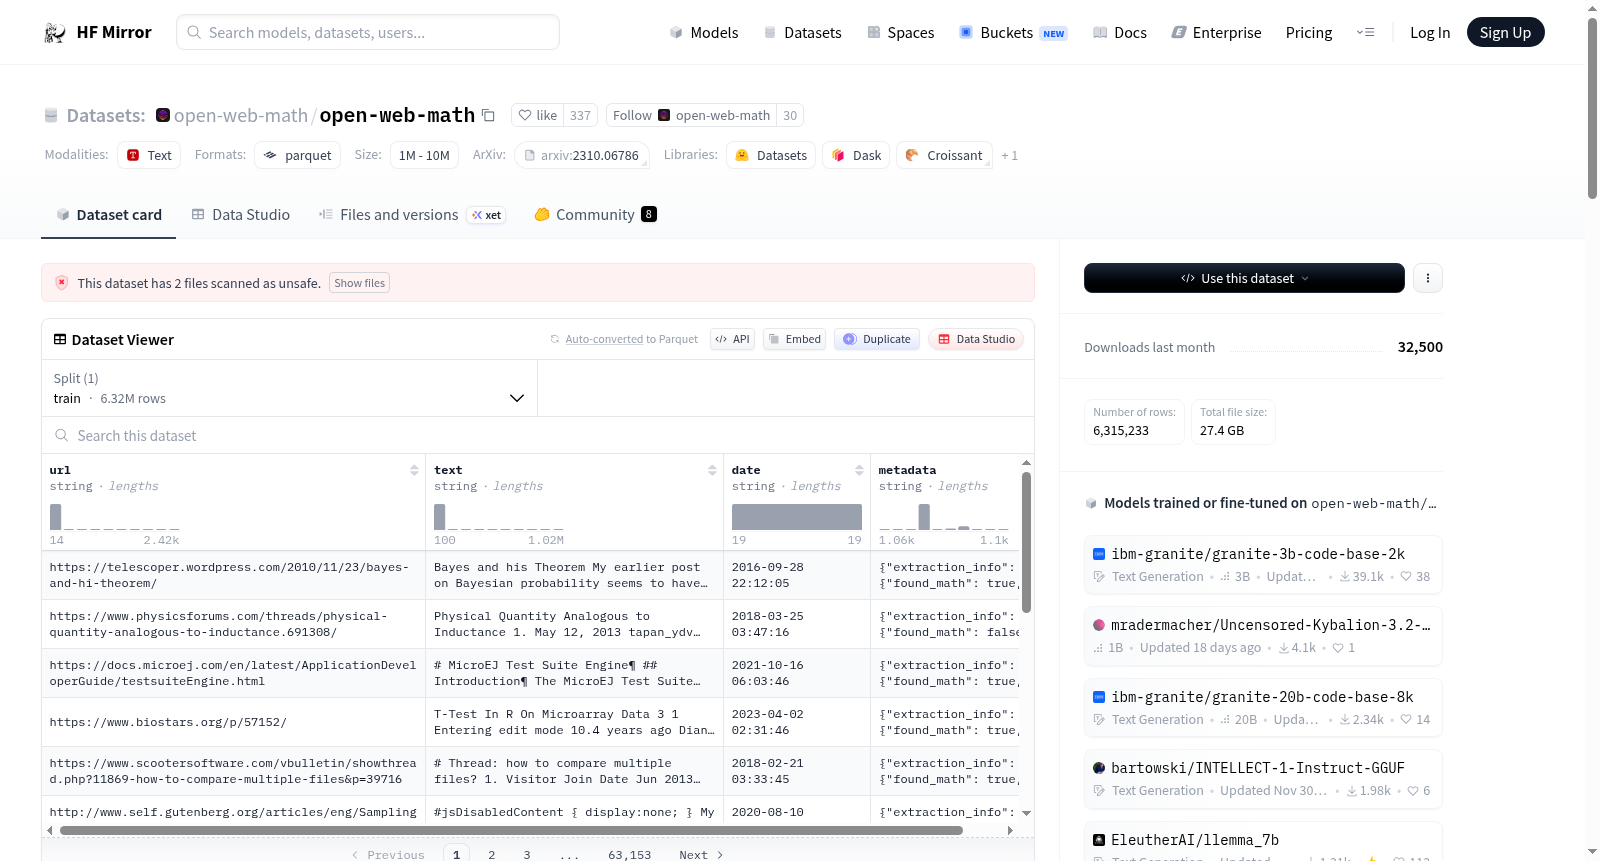Viewport: 1600px width, 861px height.
Task: Click the 1M - 10M size tag
Action: coord(424,155)
